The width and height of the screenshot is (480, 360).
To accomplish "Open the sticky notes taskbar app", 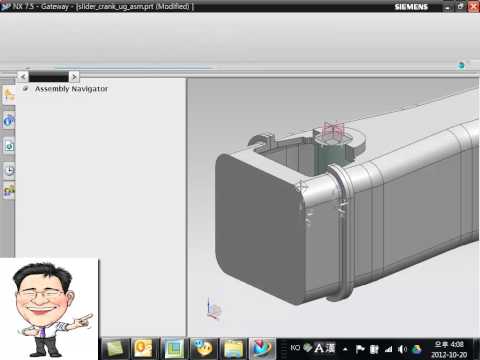I will (x=115, y=349).
